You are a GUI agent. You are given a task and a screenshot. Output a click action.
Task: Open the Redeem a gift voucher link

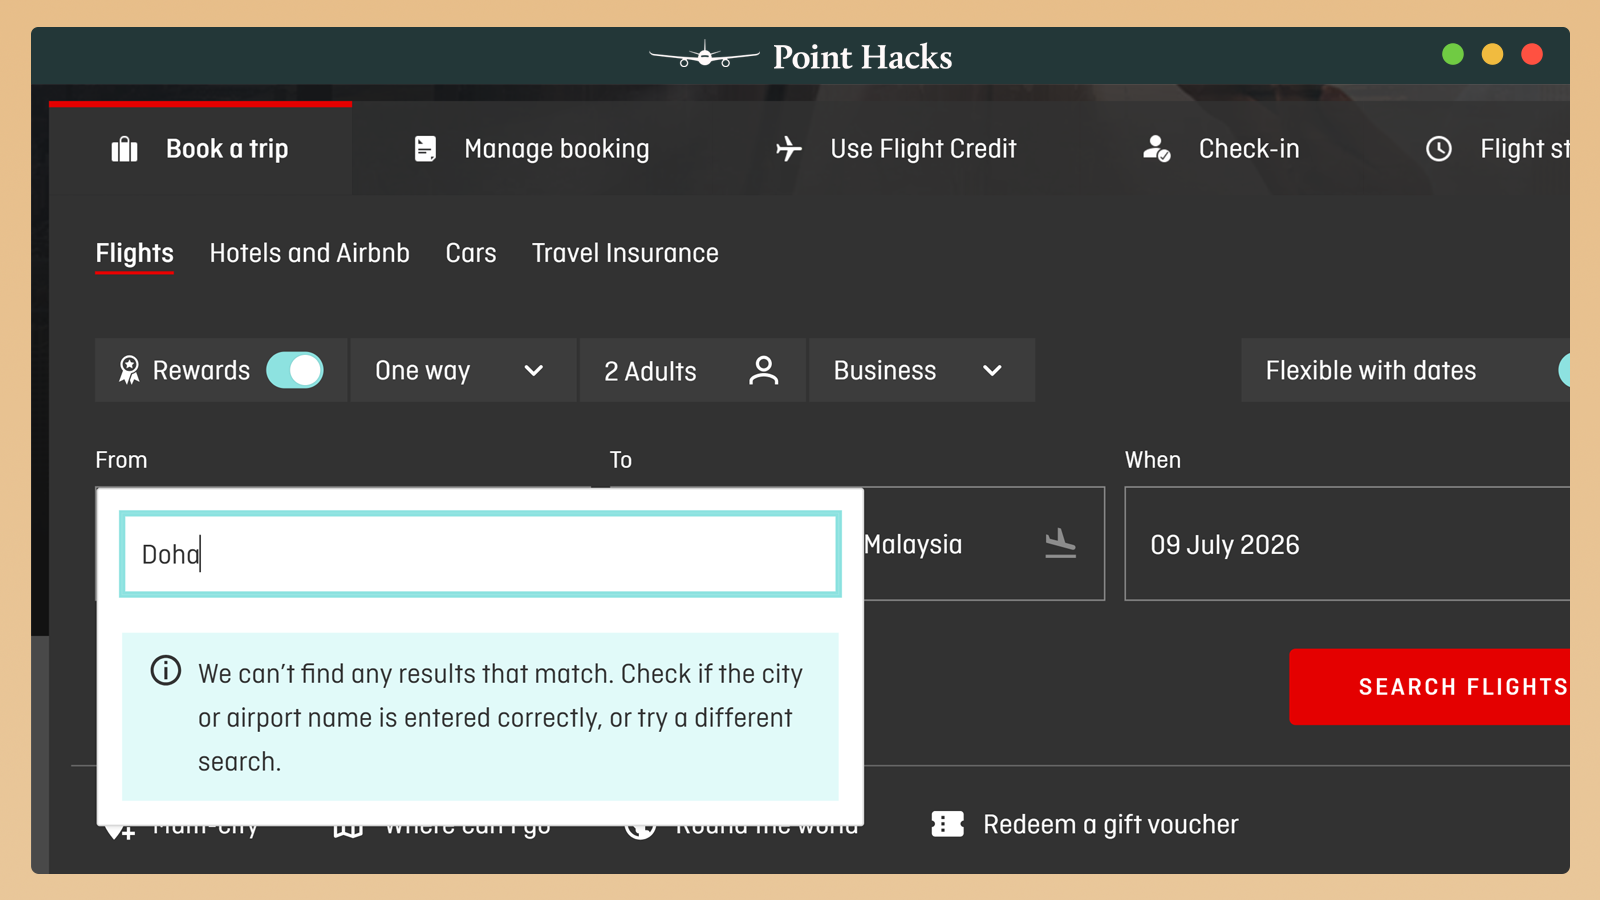[1110, 824]
